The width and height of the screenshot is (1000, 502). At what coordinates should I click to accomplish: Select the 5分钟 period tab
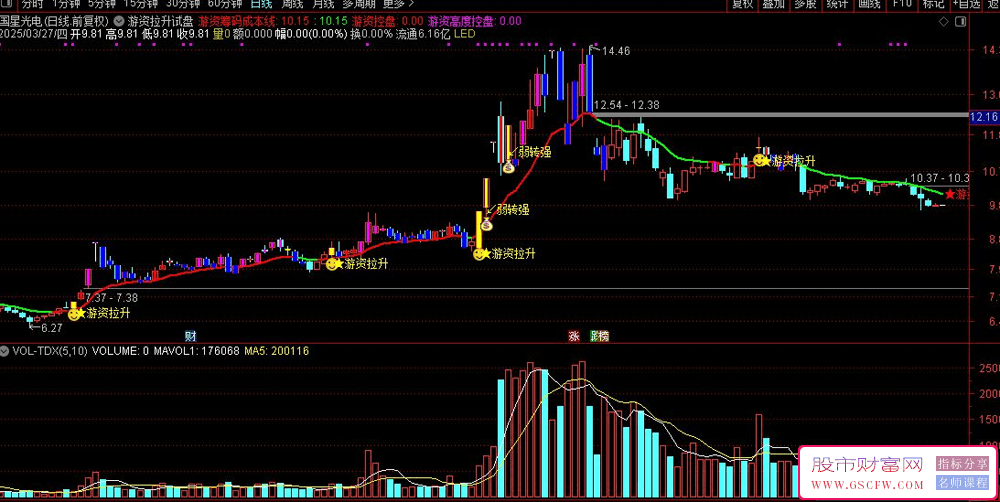pos(101,4)
